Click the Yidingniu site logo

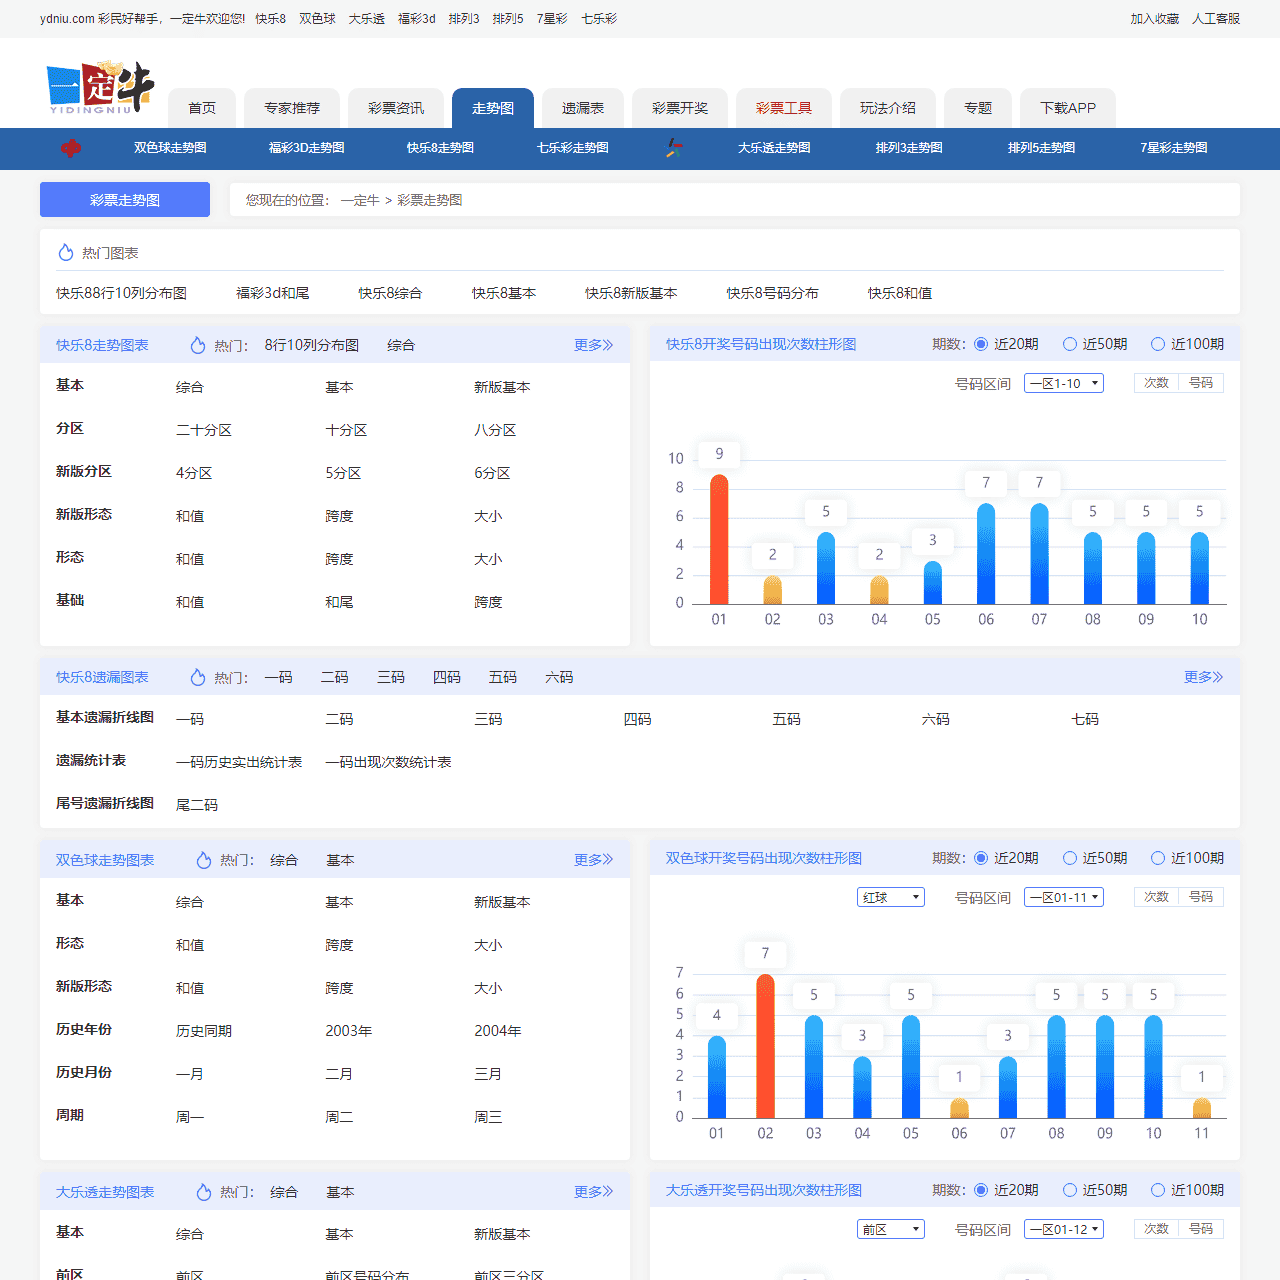point(100,87)
